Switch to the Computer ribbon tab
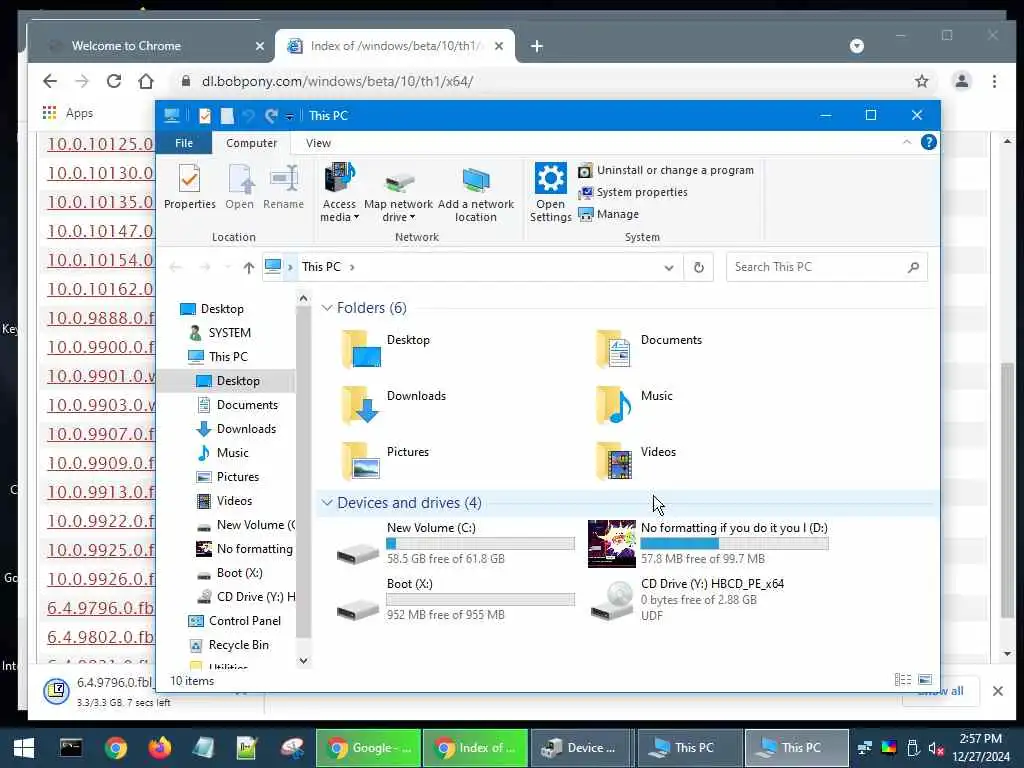 point(251,143)
